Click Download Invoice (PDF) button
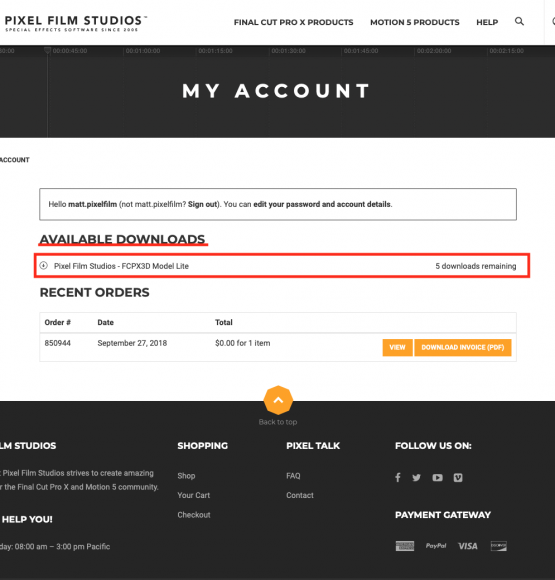The height and width of the screenshot is (580, 555). pyautogui.click(x=463, y=347)
